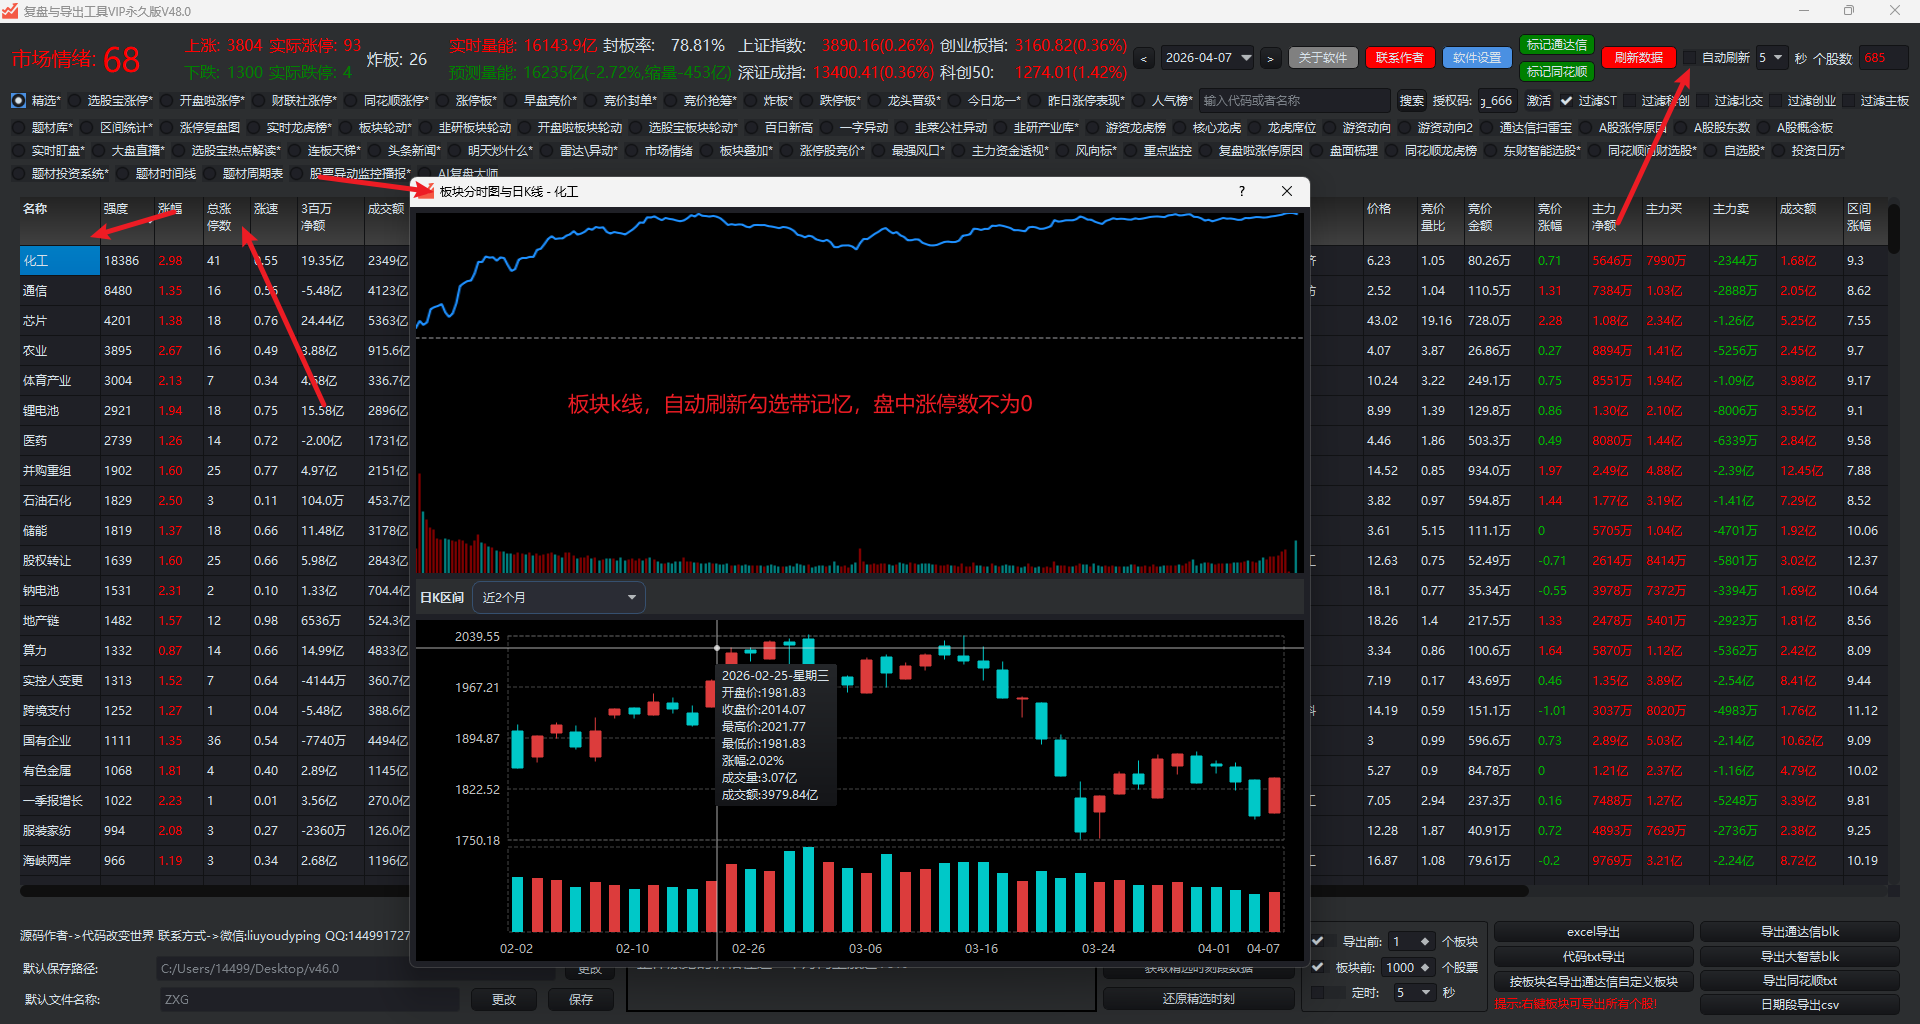Click the help question mark in the 板块分时图 dialog

(1241, 191)
